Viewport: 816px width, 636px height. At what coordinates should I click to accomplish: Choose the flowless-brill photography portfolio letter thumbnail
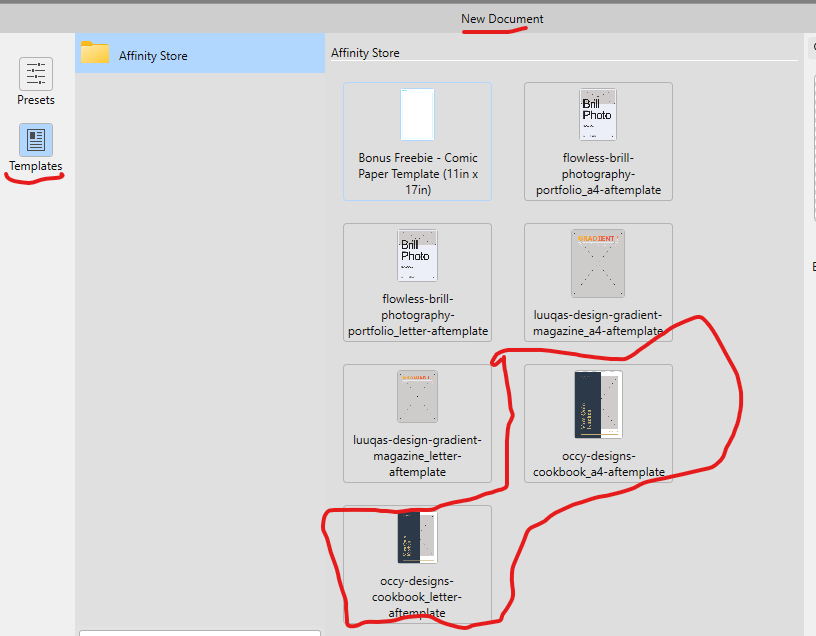pyautogui.click(x=417, y=282)
